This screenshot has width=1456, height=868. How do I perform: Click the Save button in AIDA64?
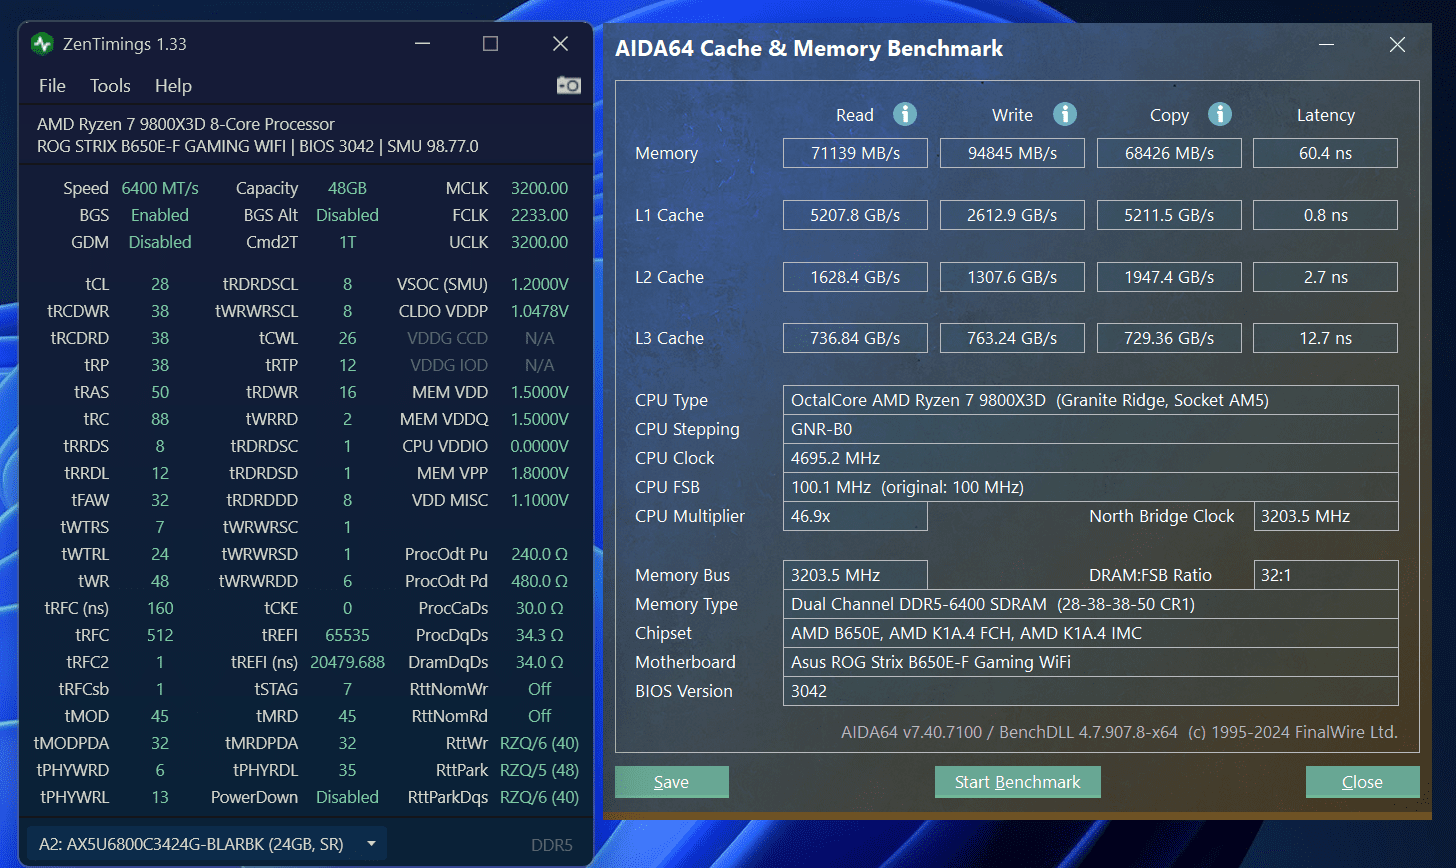[672, 782]
